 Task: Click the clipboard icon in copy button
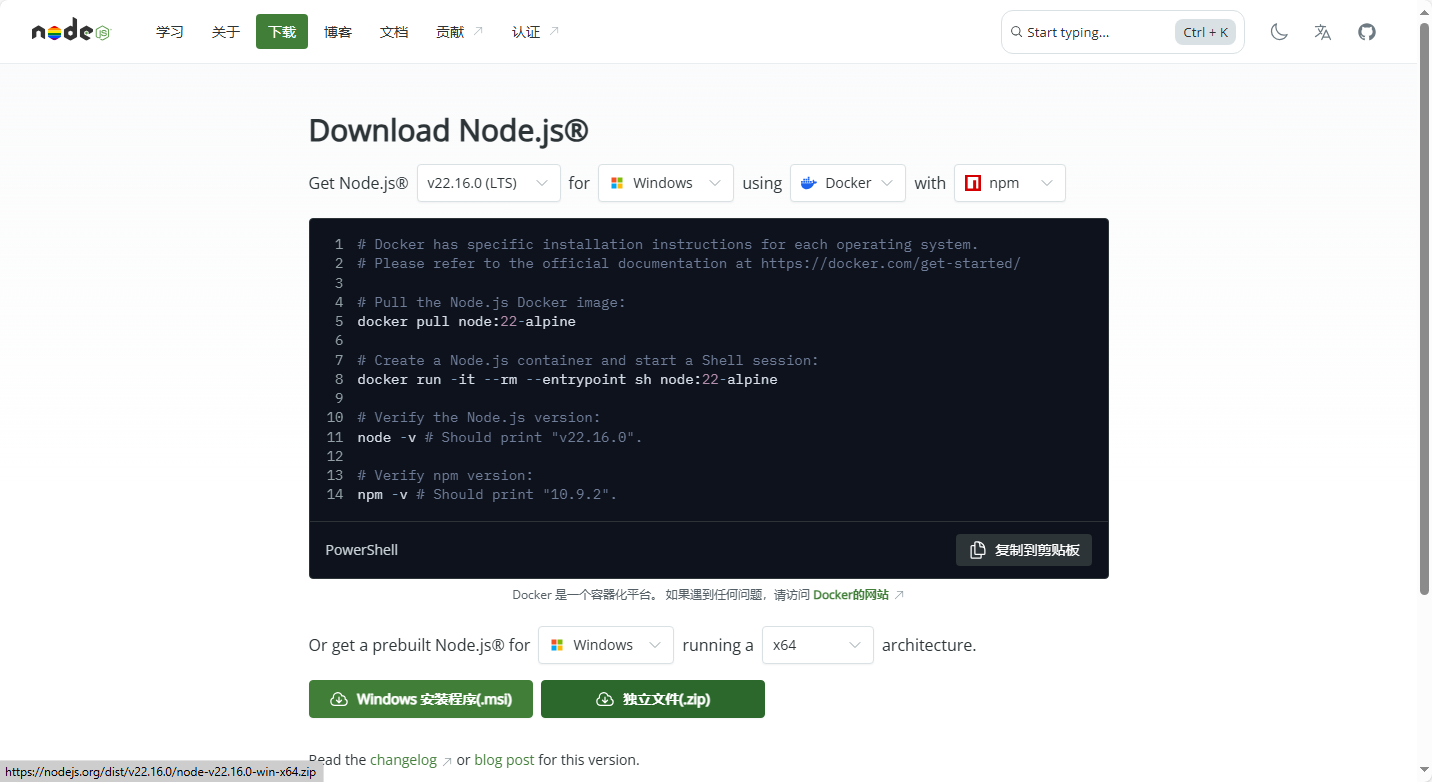978,550
